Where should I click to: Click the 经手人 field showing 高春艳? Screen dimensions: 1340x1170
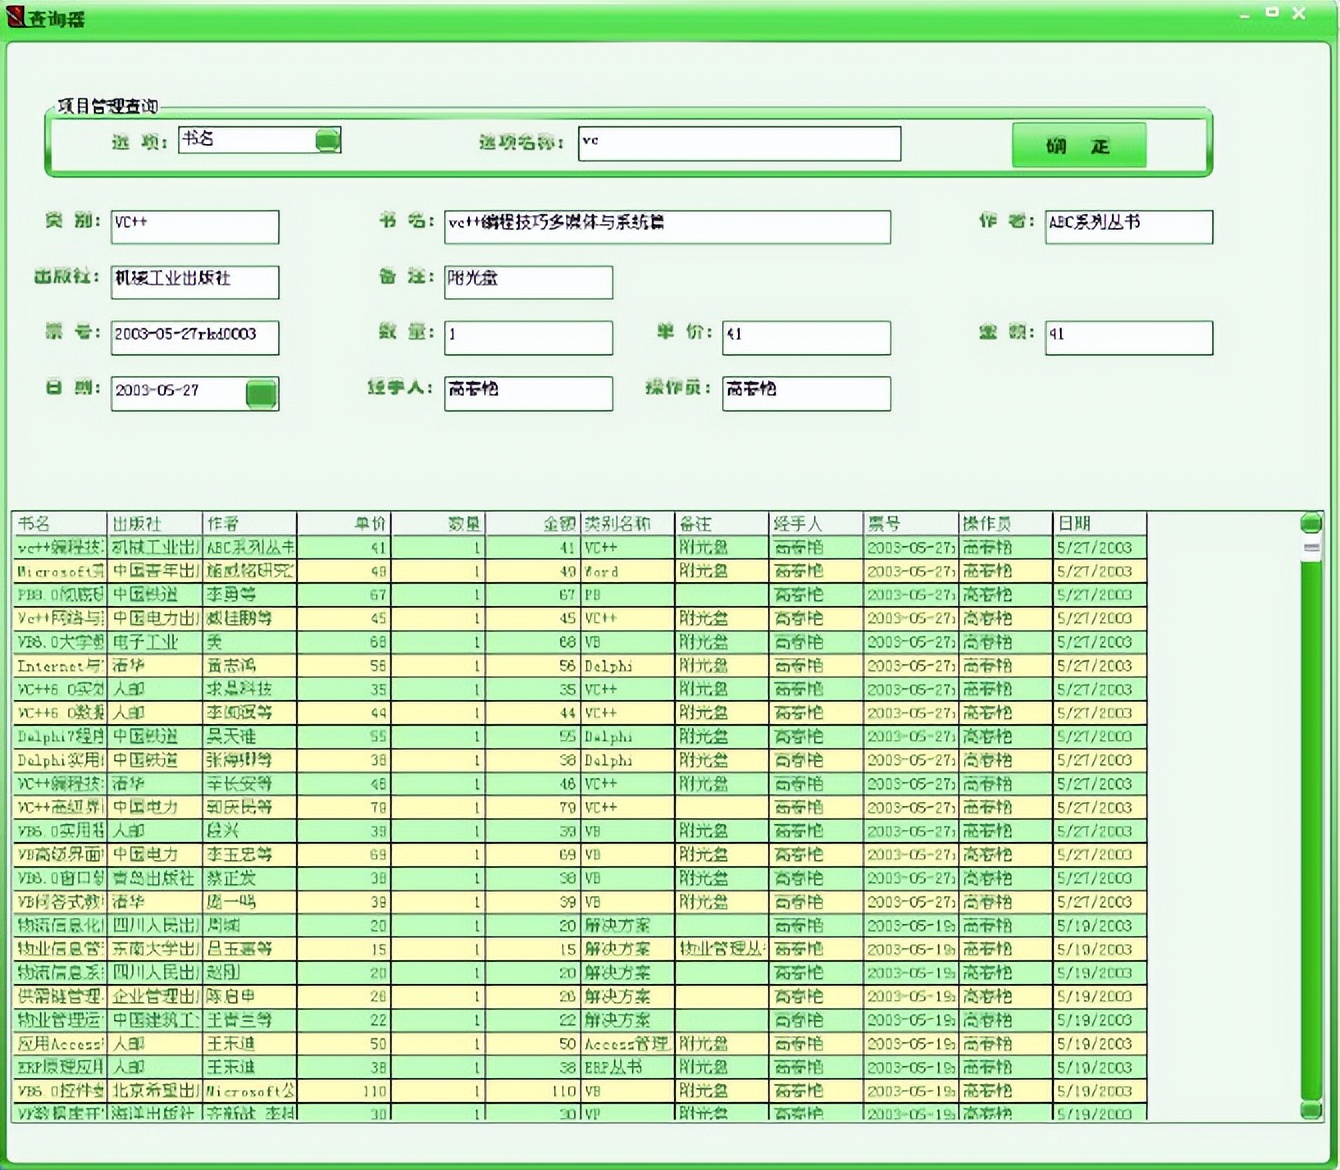[x=528, y=393]
